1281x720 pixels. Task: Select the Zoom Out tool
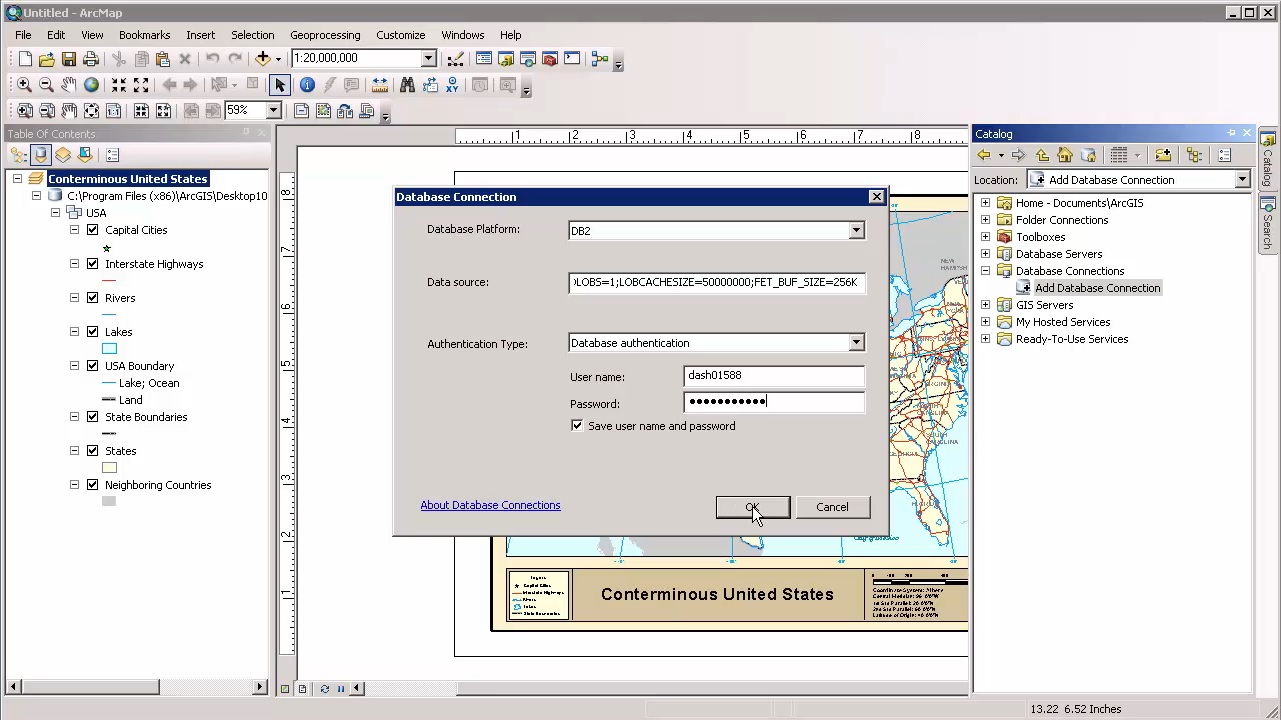click(46, 86)
